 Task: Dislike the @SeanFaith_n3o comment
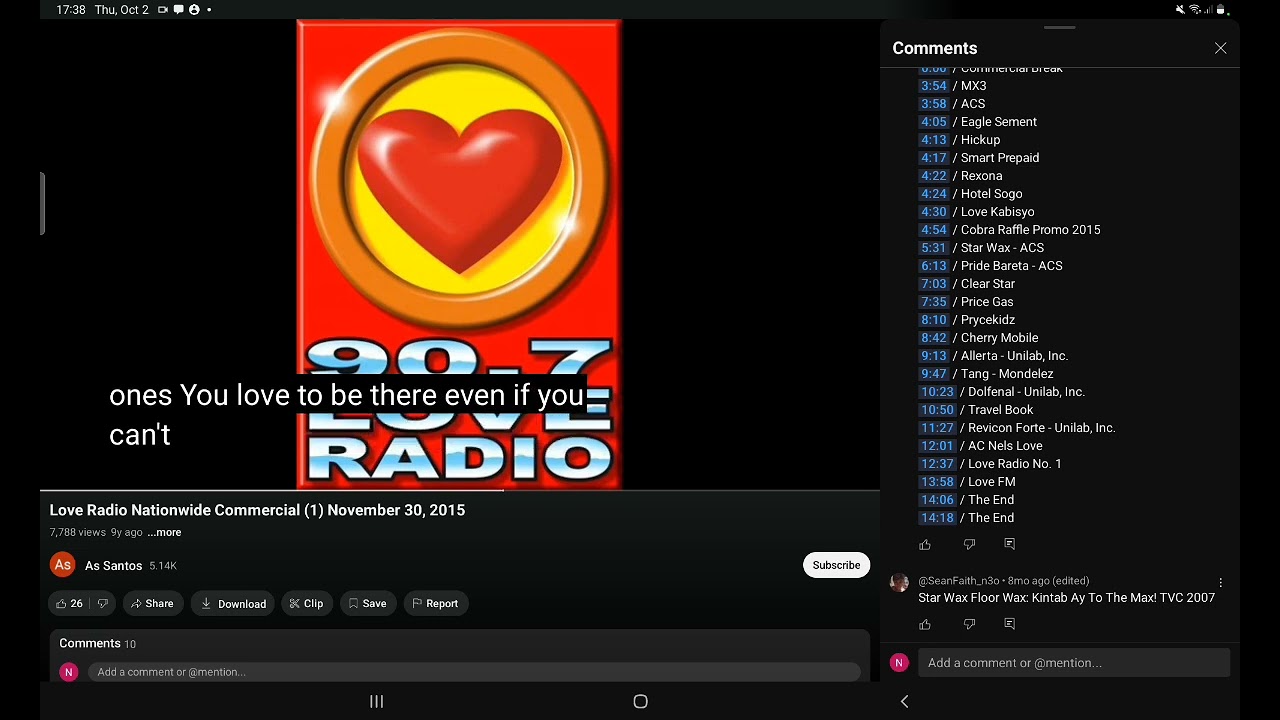[x=969, y=624]
